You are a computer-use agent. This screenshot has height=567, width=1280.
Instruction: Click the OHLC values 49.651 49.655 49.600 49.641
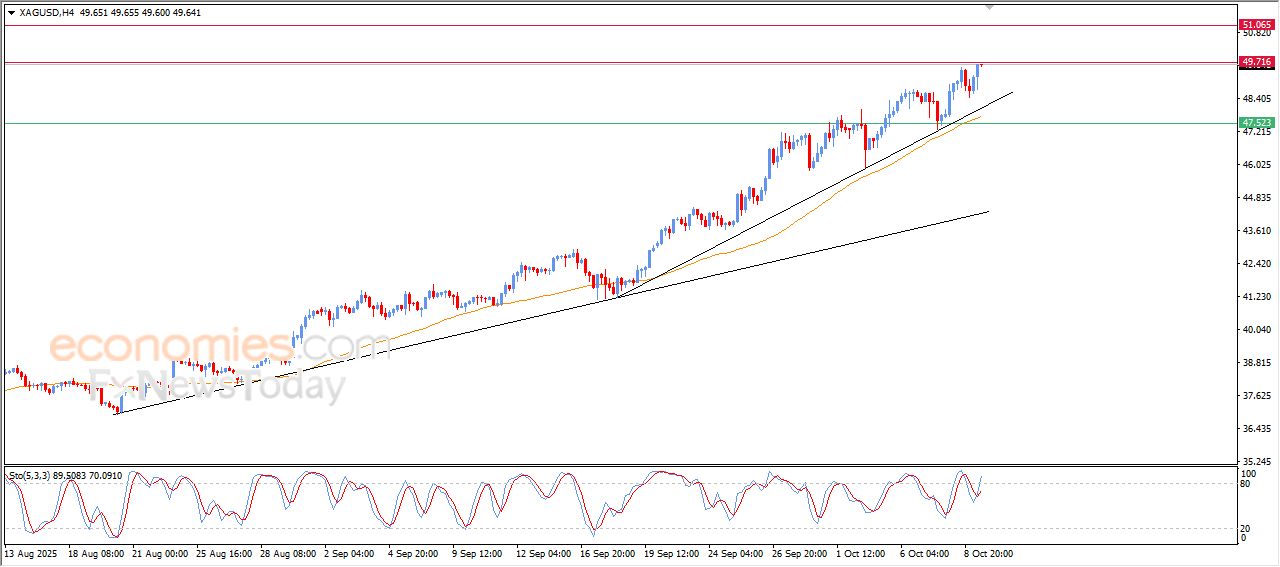(146, 13)
